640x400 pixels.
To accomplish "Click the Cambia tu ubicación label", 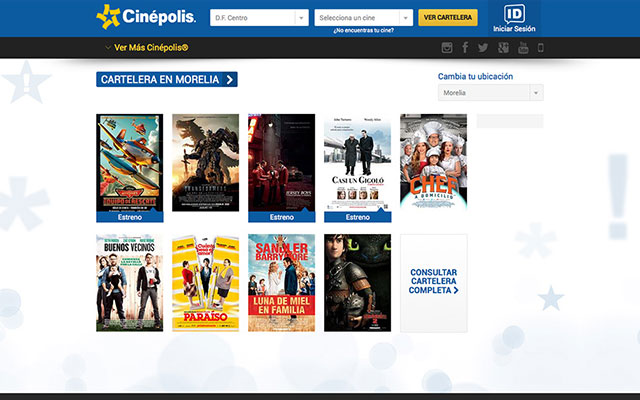I will 476,76.
